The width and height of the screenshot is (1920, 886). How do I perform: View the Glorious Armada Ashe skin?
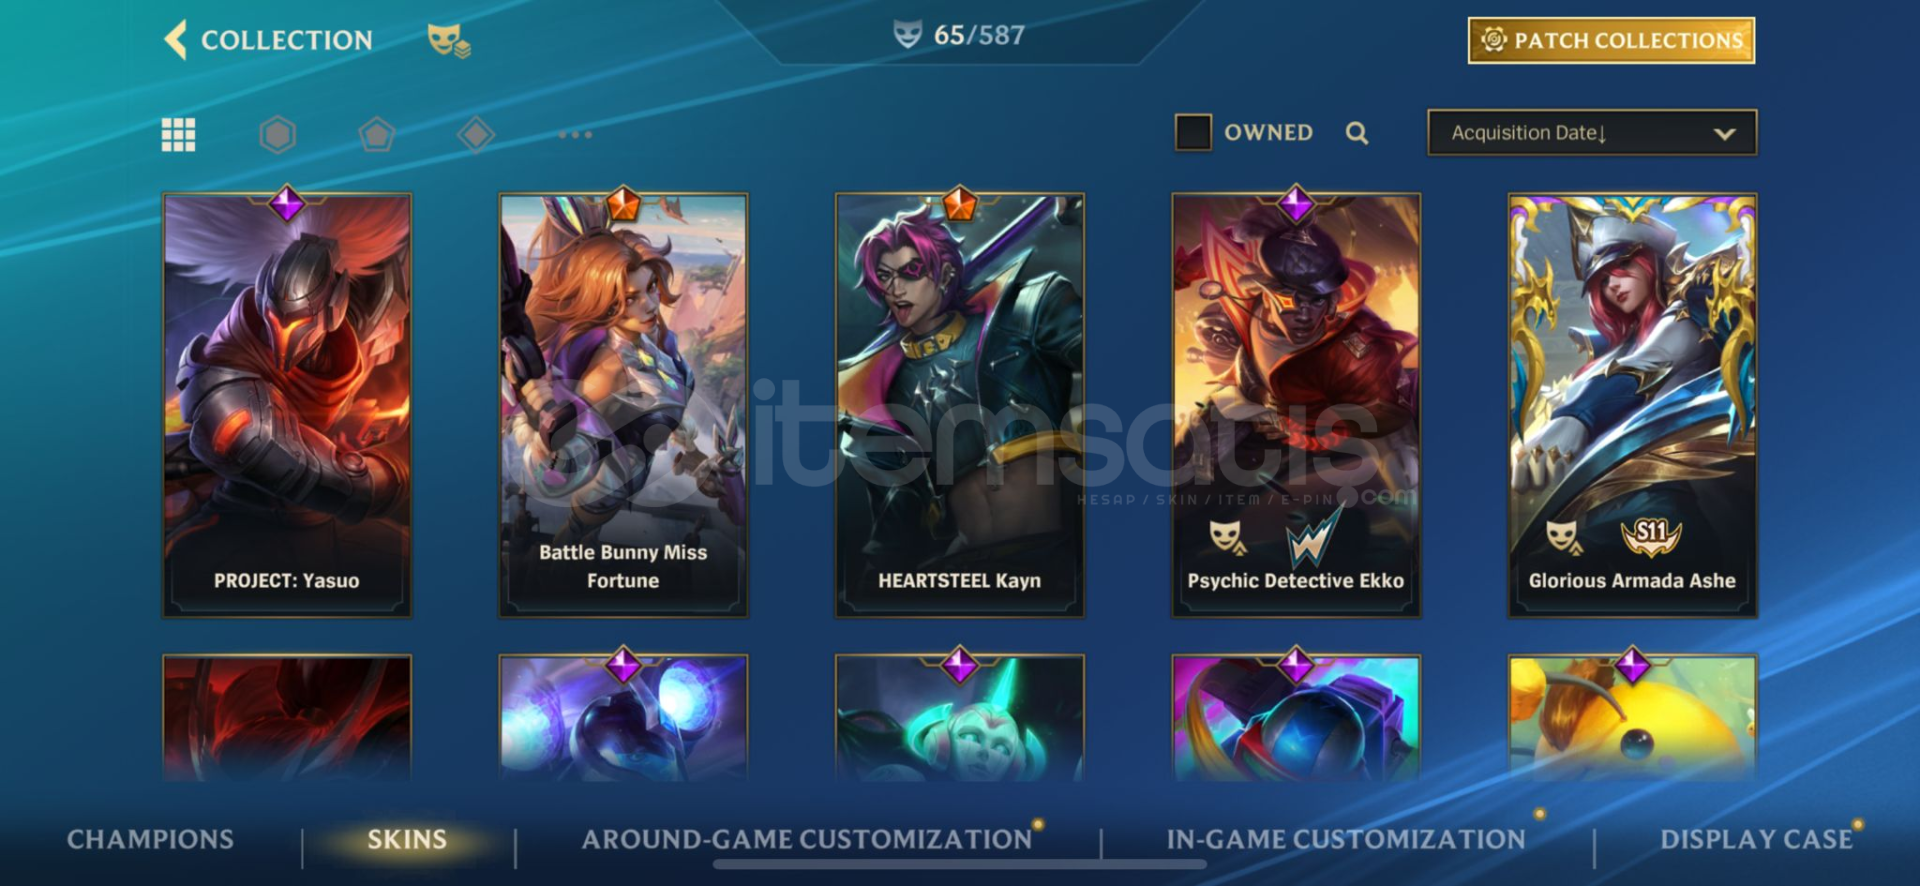click(1632, 405)
